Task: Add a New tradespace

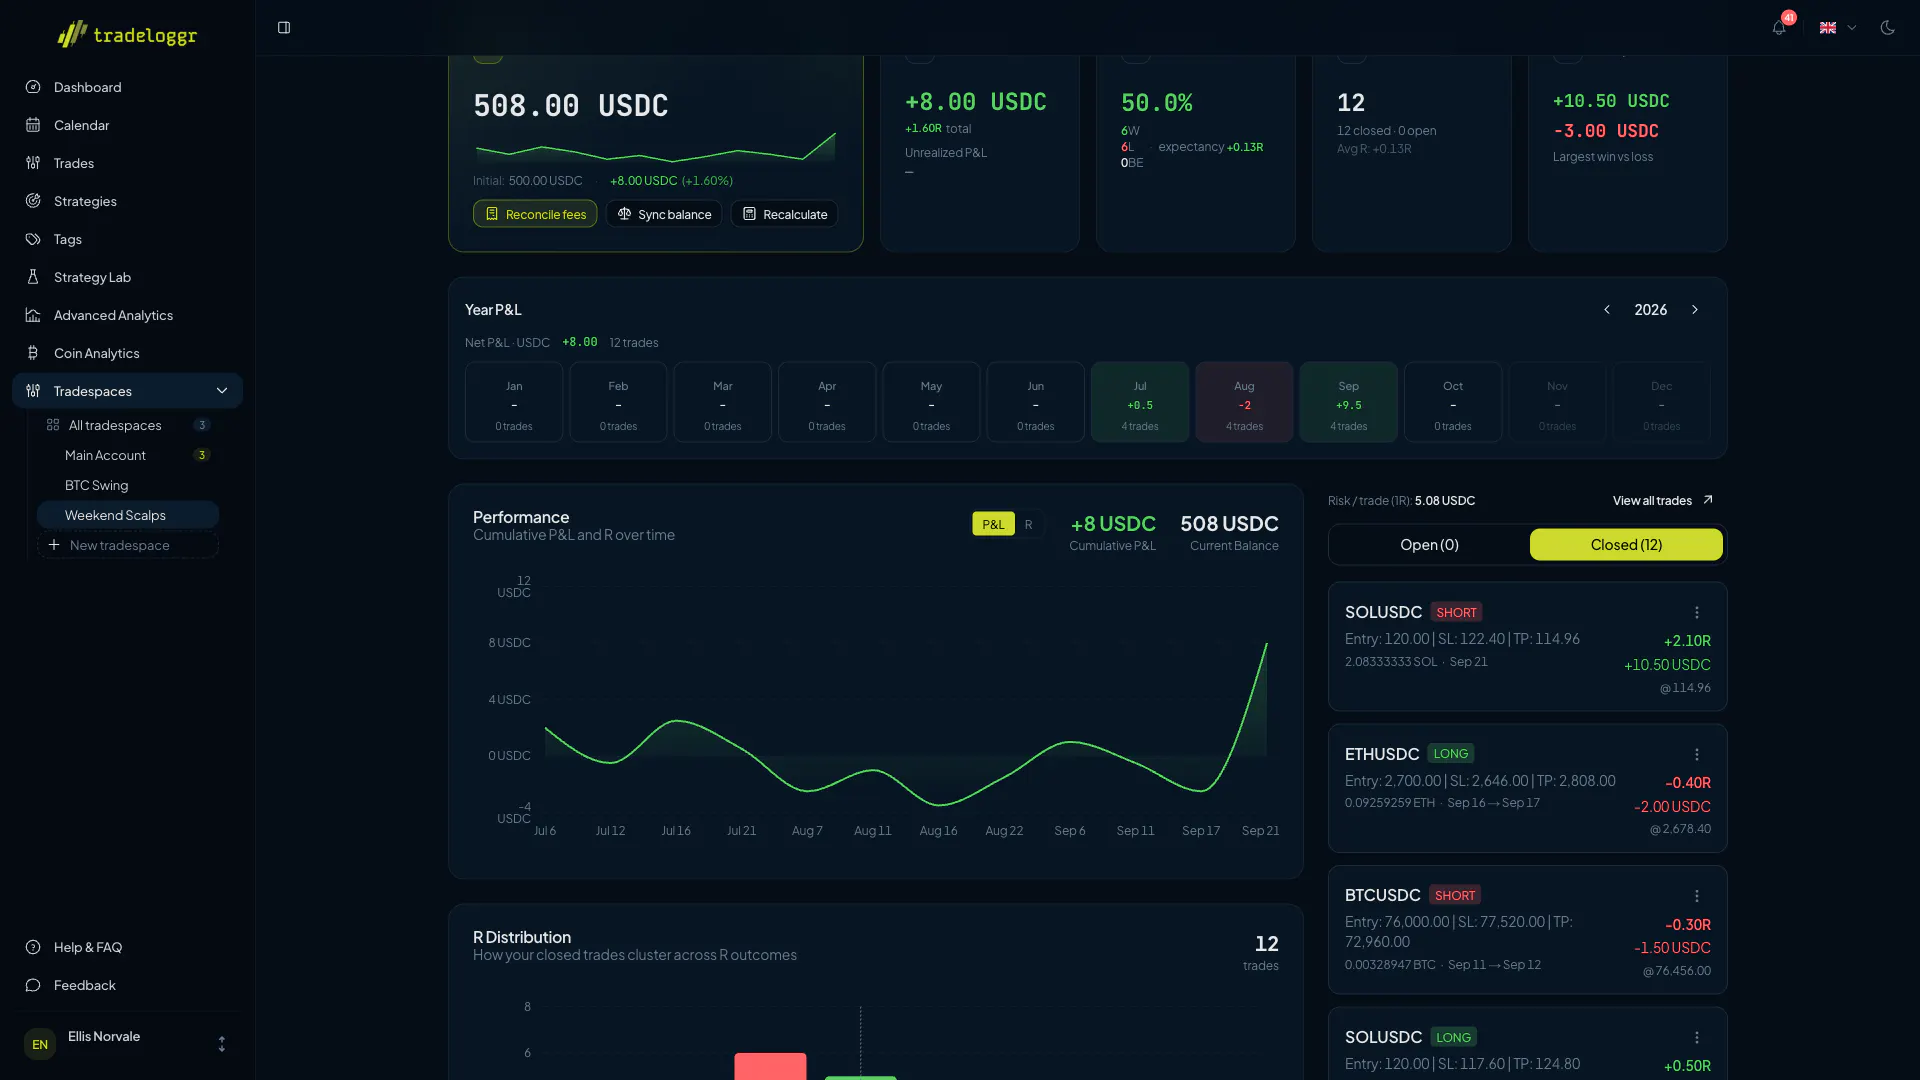Action: (128, 545)
